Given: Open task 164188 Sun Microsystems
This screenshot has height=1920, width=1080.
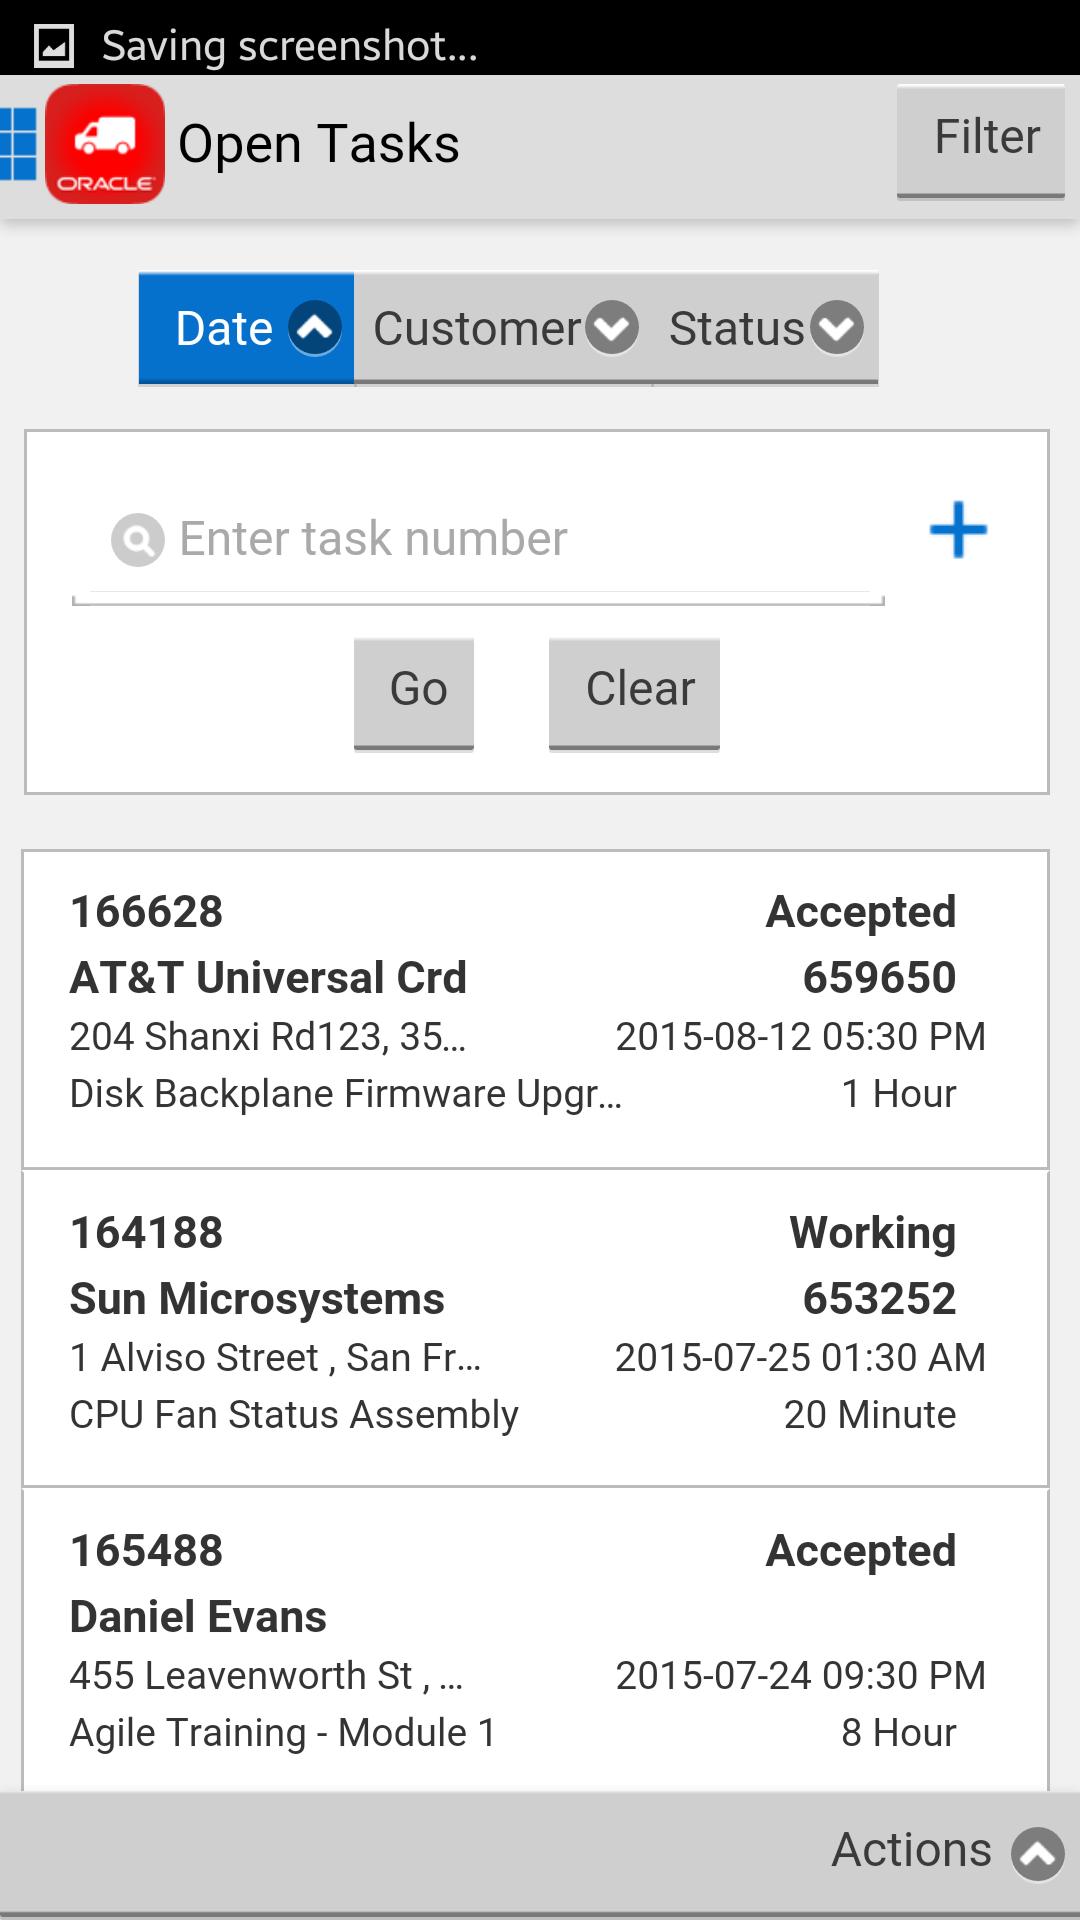Looking at the screenshot, I should [535, 1328].
